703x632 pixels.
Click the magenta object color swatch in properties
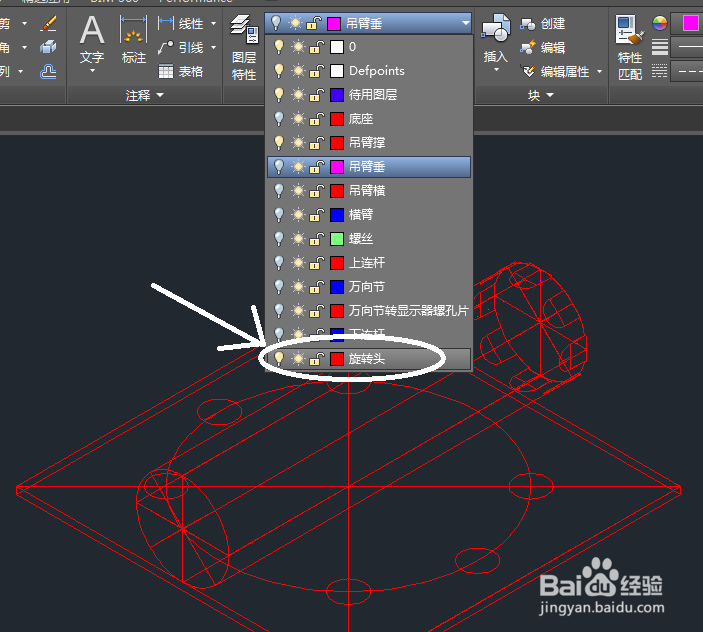[x=690, y=23]
